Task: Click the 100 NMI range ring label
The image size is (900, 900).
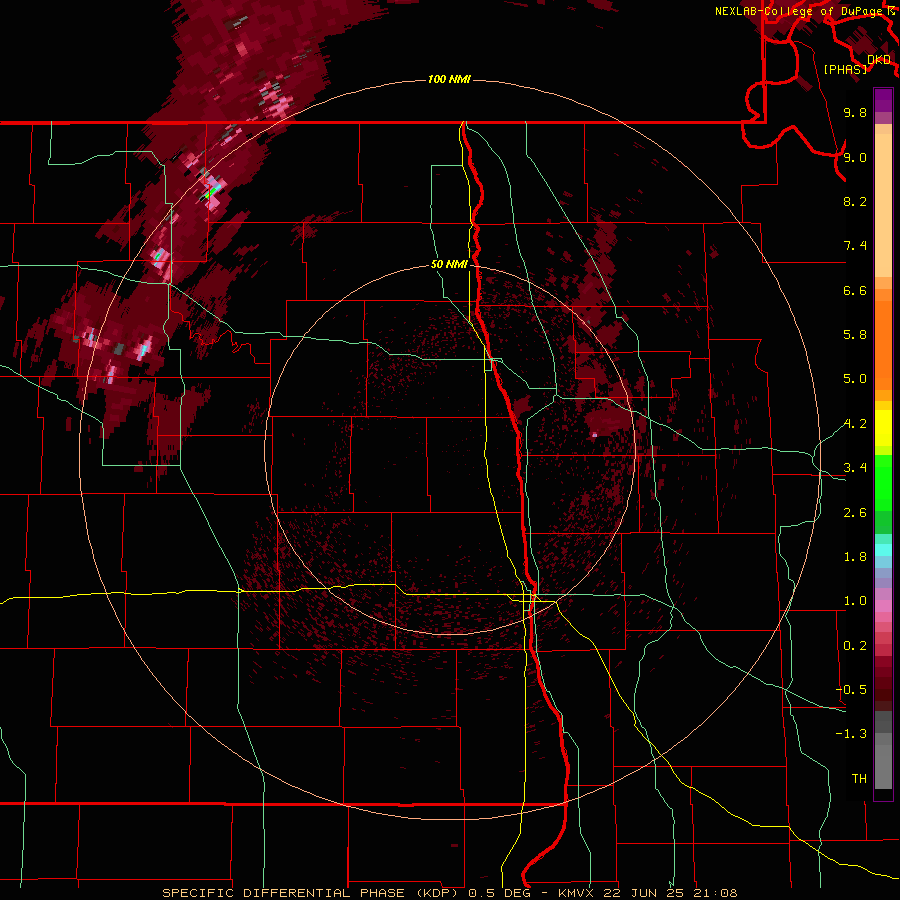Action: pyautogui.click(x=449, y=79)
